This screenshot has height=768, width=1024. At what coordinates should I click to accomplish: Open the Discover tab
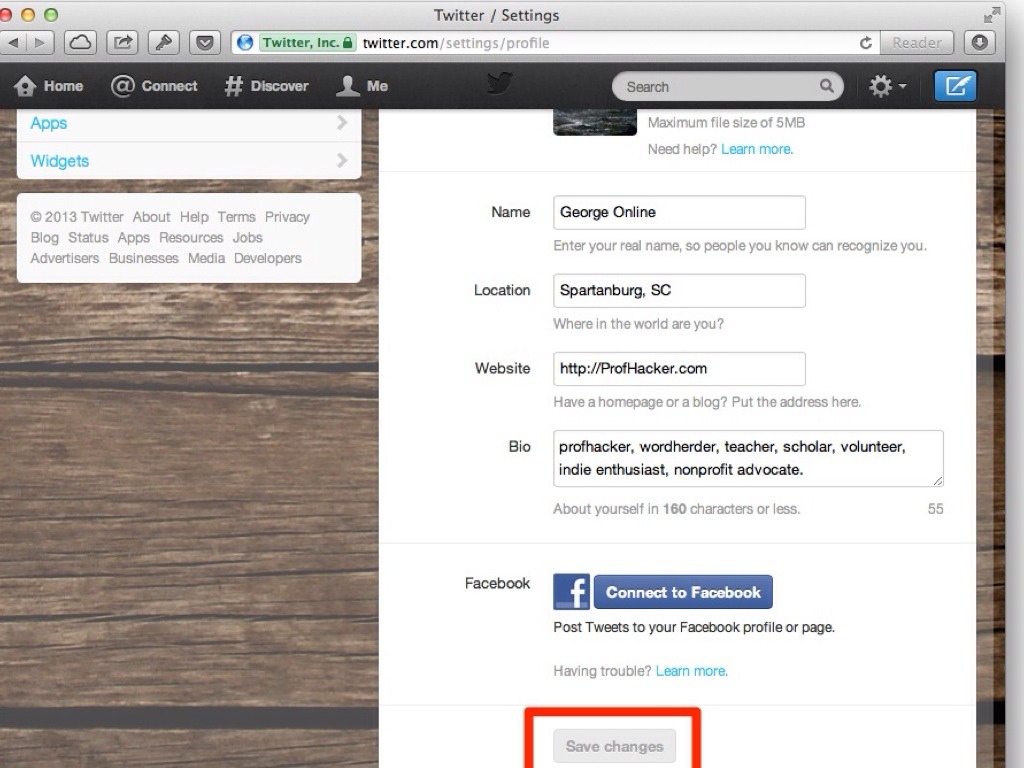click(266, 86)
